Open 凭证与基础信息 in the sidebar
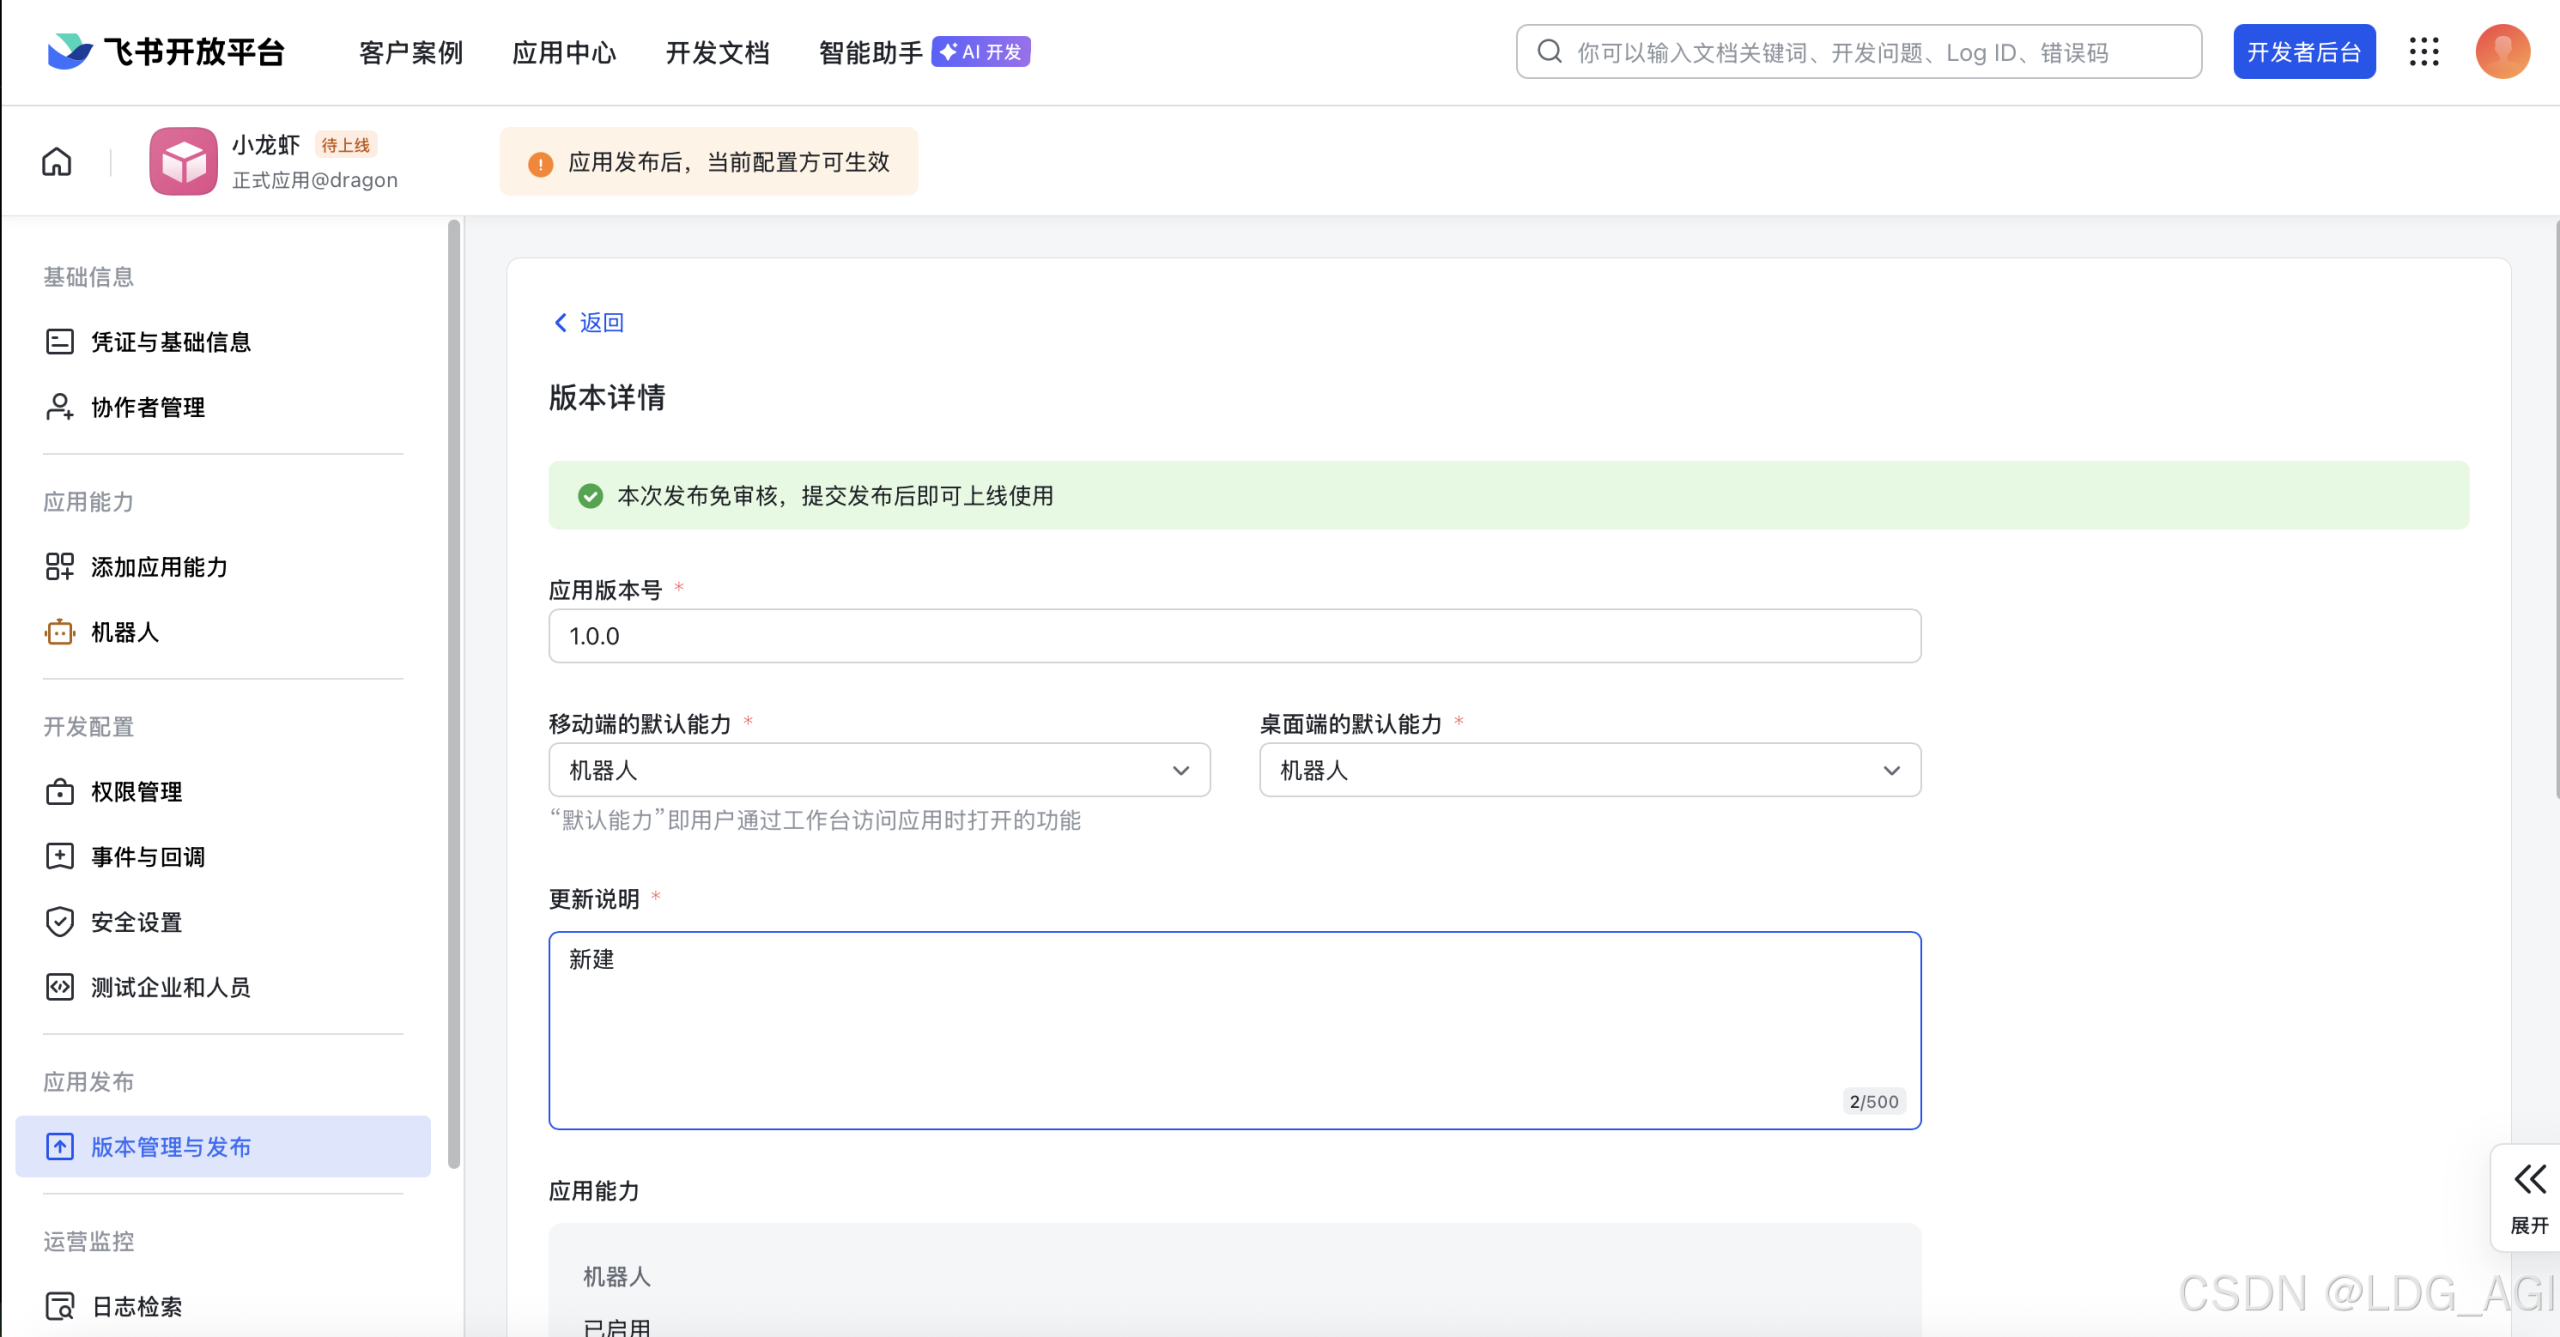Screen dimensions: 2560x1337 click(x=170, y=341)
